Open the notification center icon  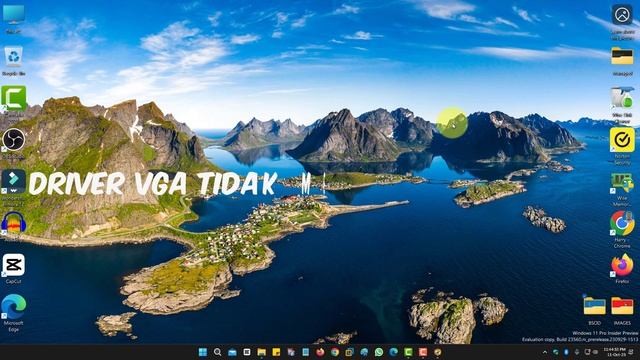tap(631, 352)
